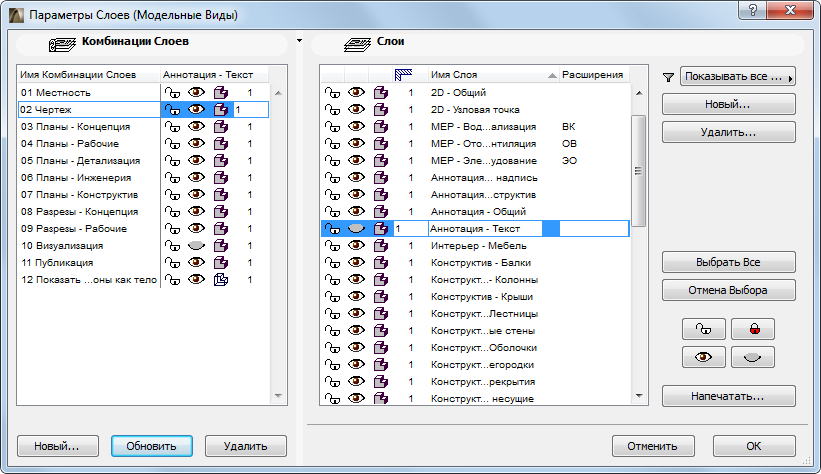The width and height of the screenshot is (821, 474).
Task: Click lock icon of Интерьер - Мебель layer
Action: tap(332, 246)
